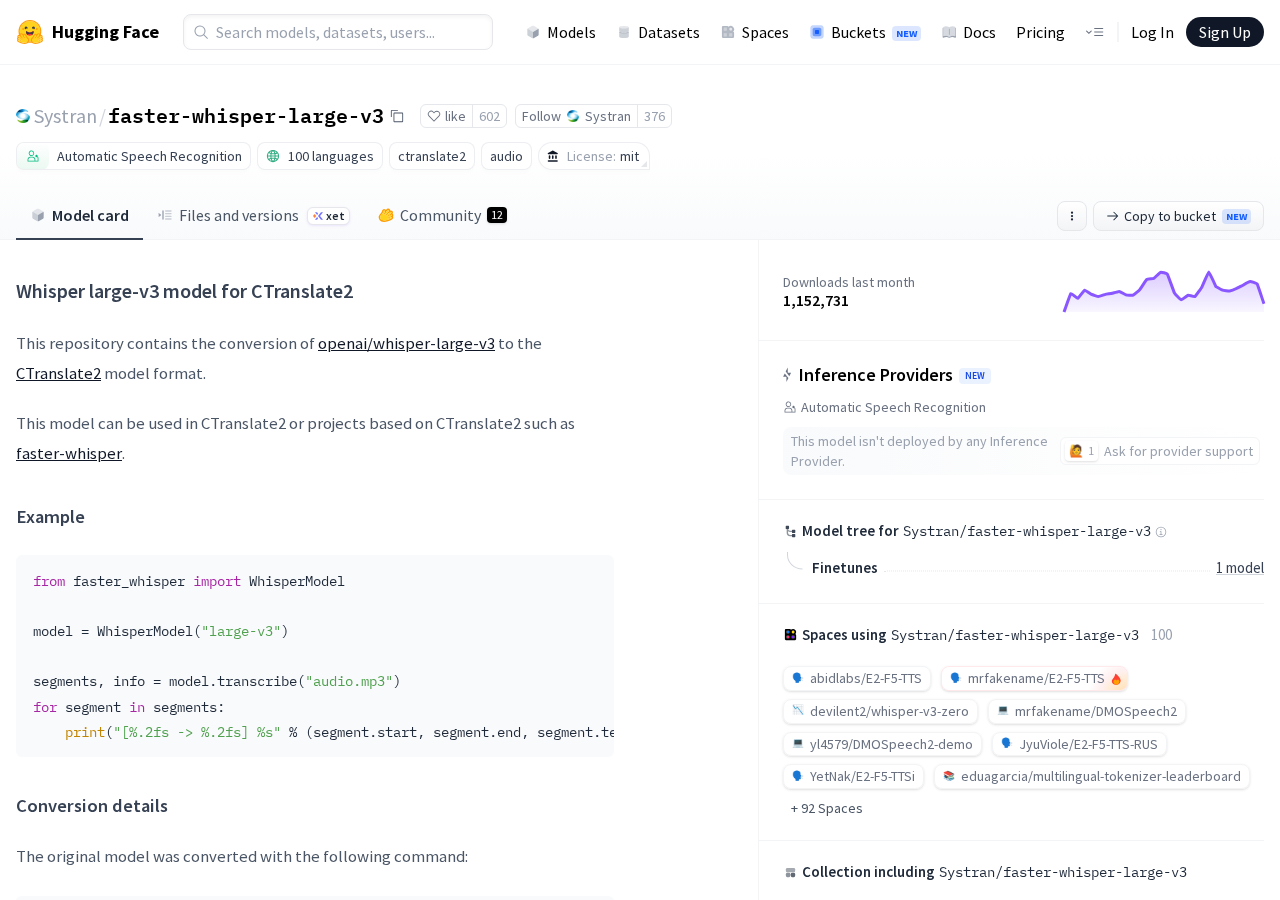1280x900 pixels.
Task: Click Ask for provider support button
Action: [1160, 451]
